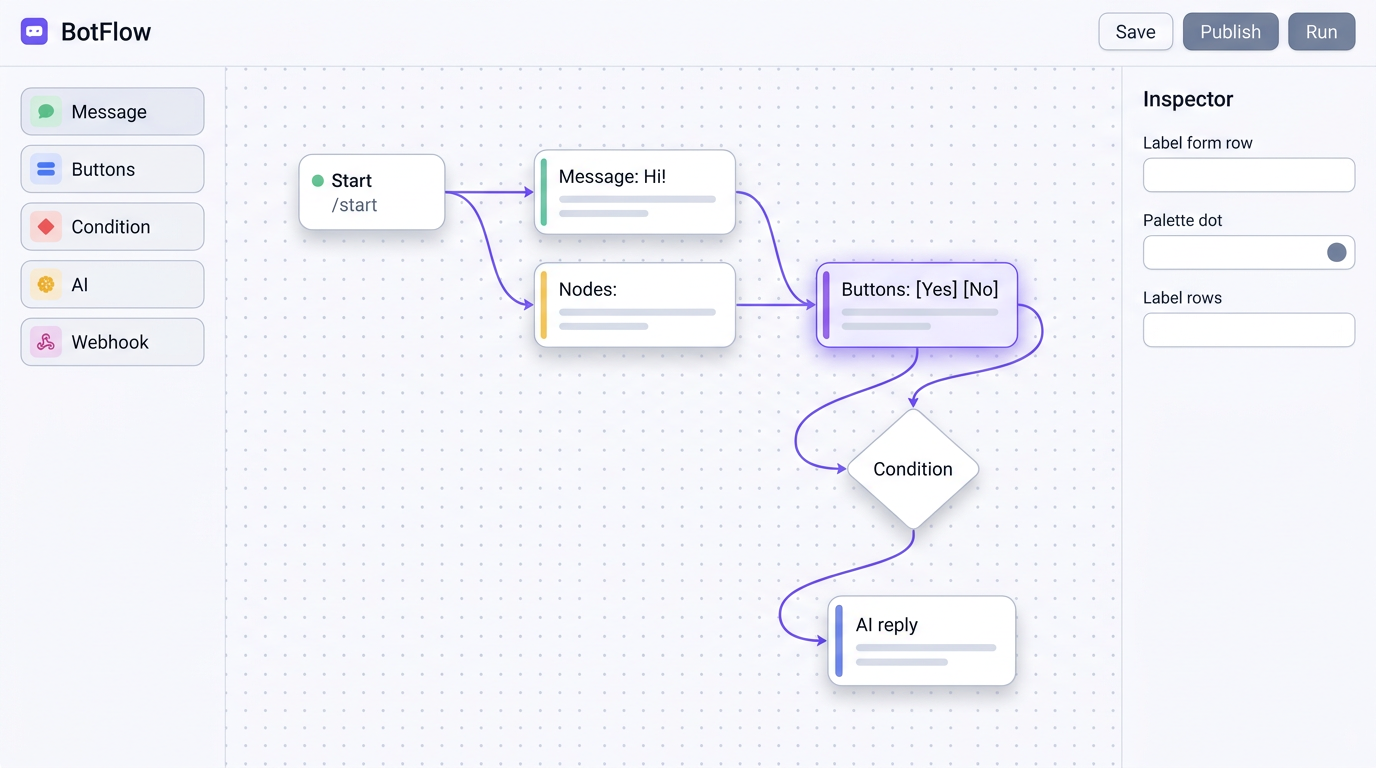Image resolution: width=1376 pixels, height=768 pixels.
Task: Add a Condition node from the palette
Action: point(112,227)
